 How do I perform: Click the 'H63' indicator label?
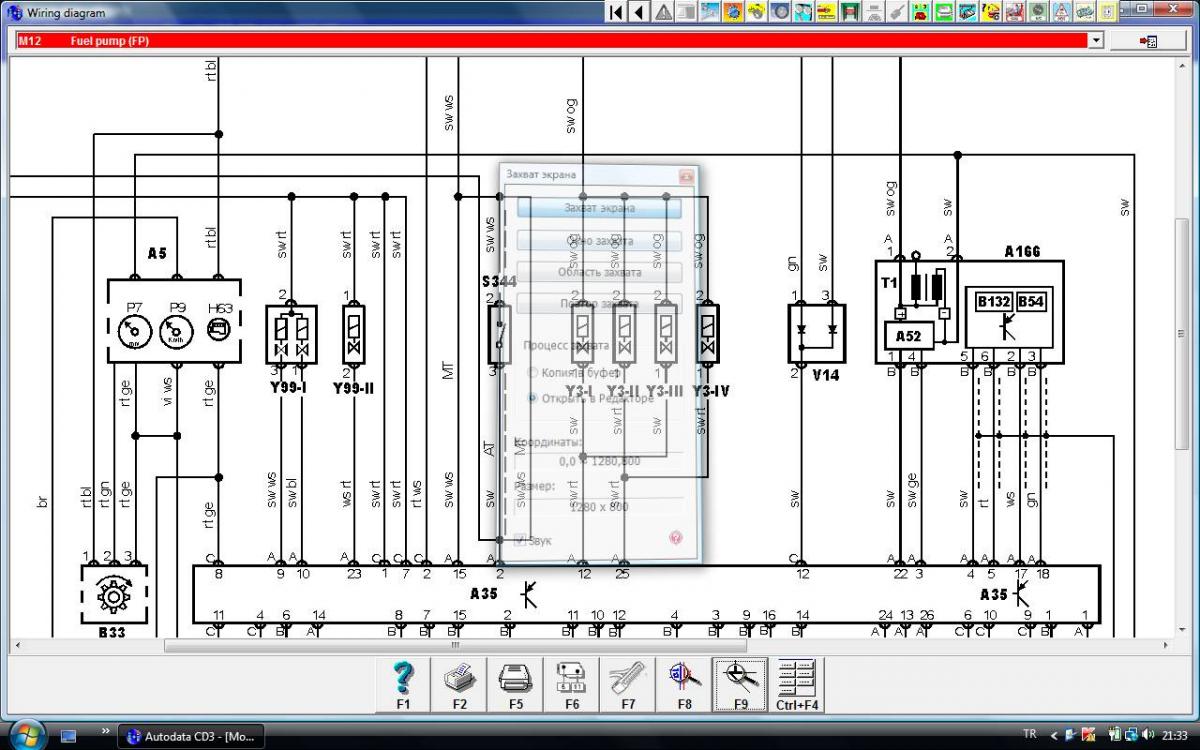click(219, 307)
